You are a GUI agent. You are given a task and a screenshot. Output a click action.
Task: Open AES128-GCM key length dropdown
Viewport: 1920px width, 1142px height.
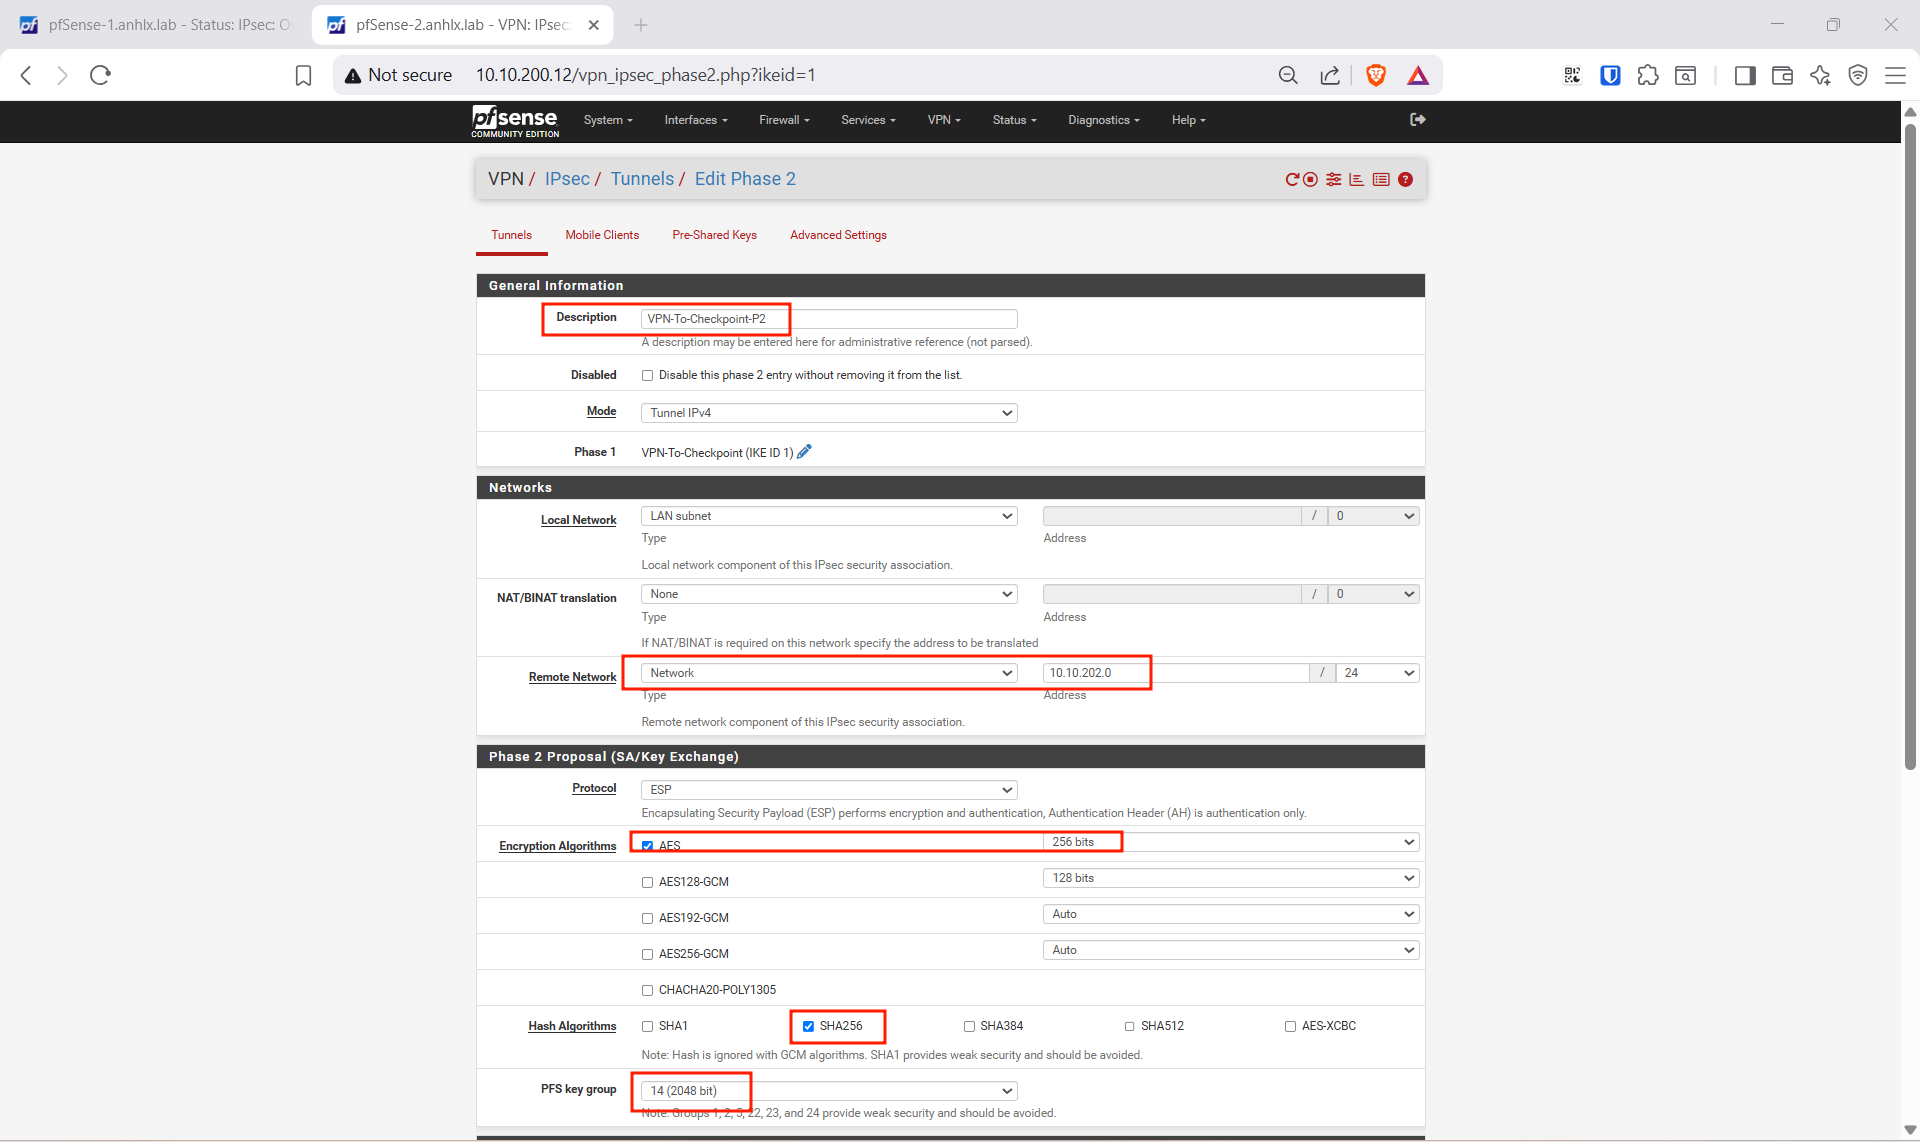[x=1231, y=878]
